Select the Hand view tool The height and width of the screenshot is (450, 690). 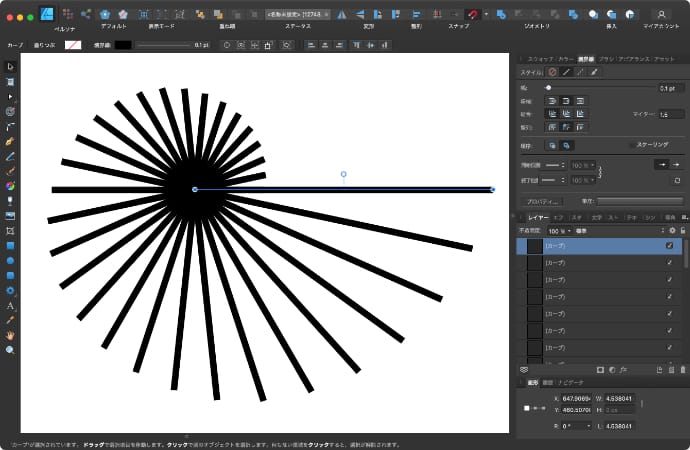(10, 335)
